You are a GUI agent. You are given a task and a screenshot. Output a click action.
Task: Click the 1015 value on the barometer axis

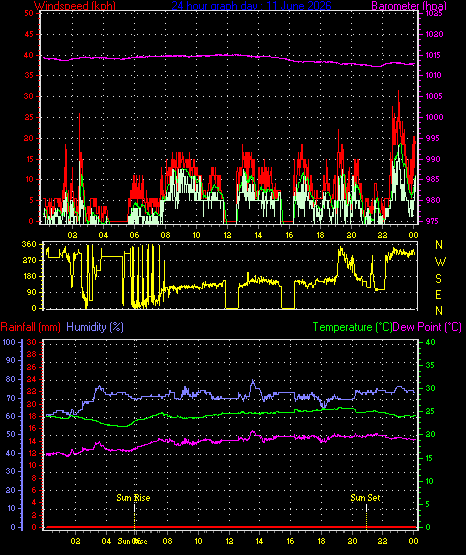tap(434, 55)
